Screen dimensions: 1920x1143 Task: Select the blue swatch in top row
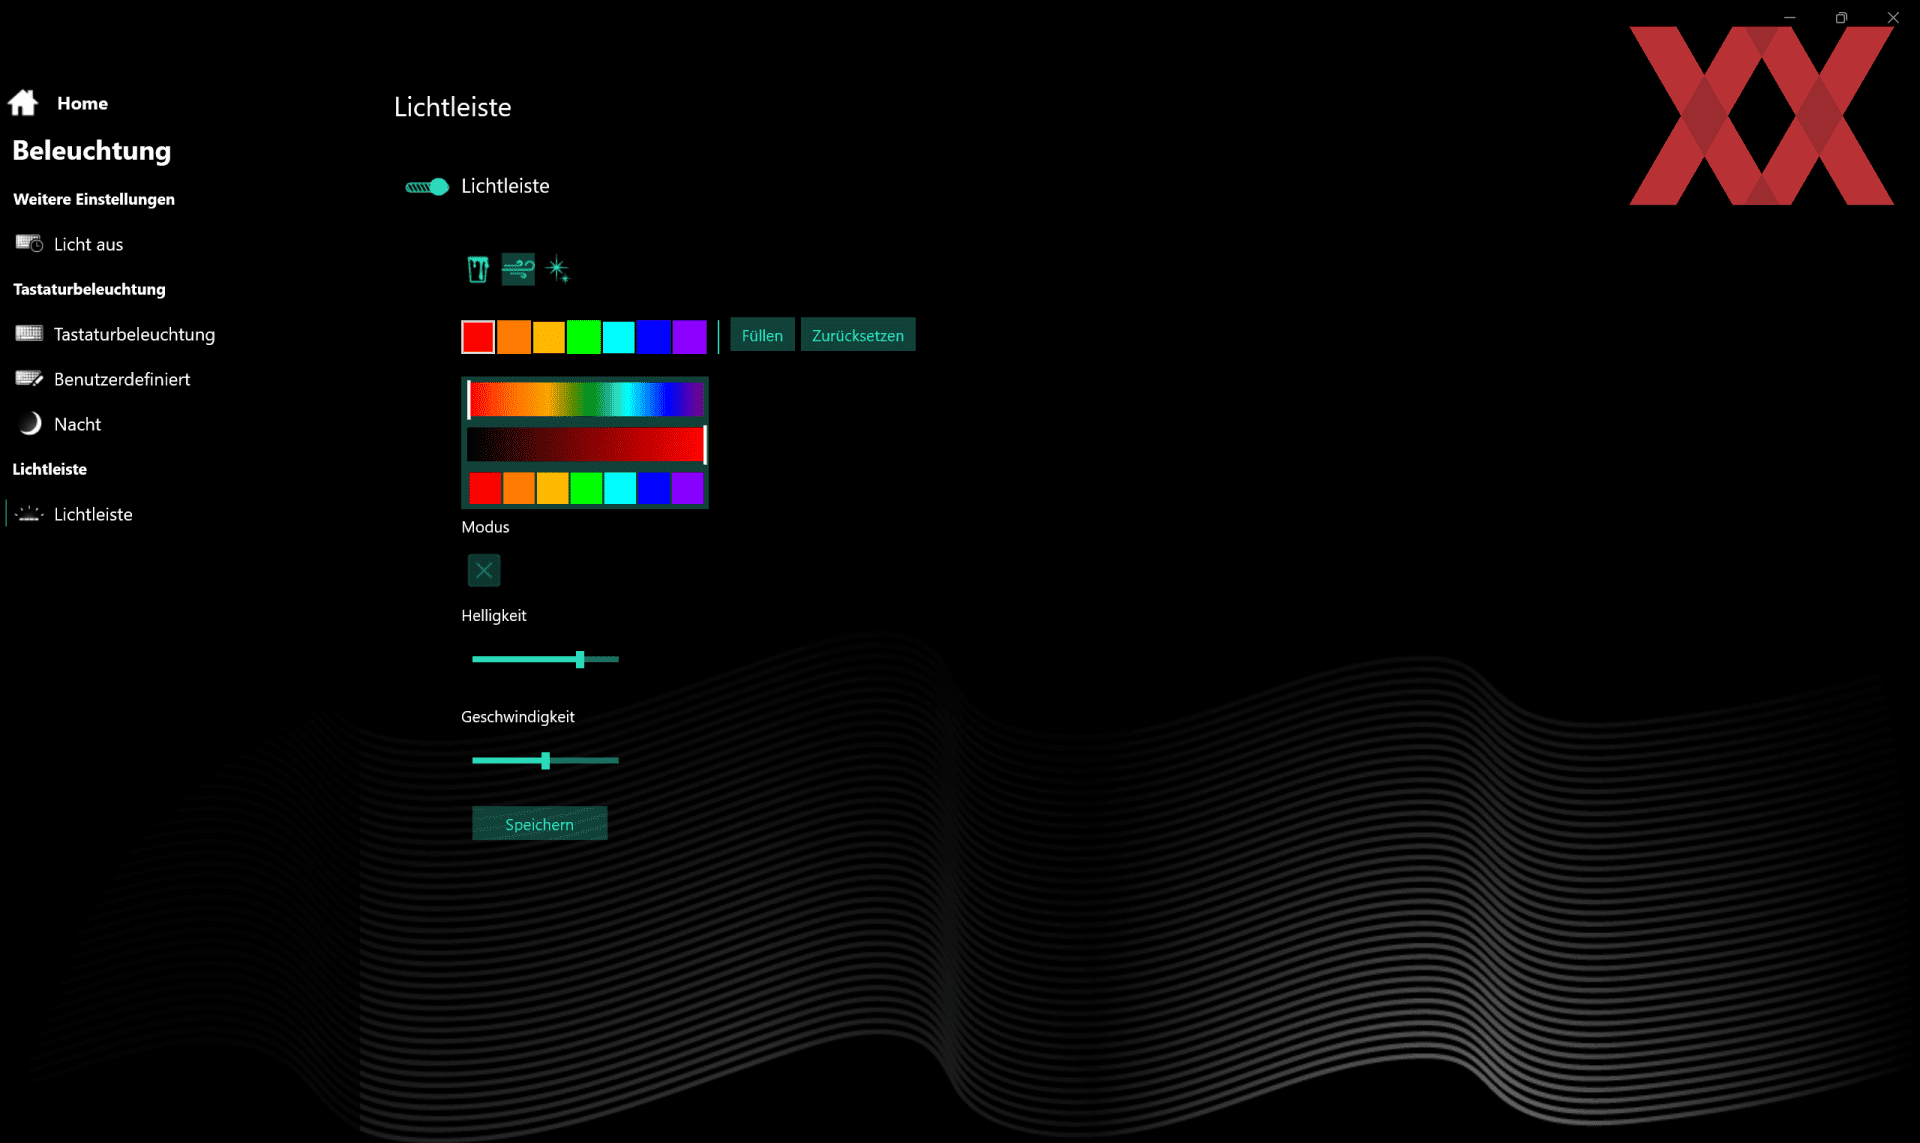[x=654, y=337]
